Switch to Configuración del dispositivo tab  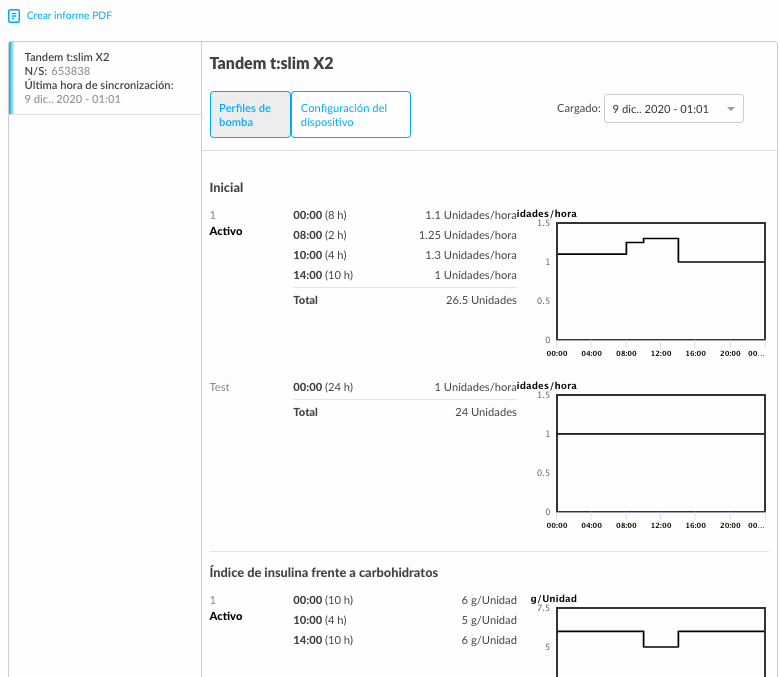coord(351,115)
